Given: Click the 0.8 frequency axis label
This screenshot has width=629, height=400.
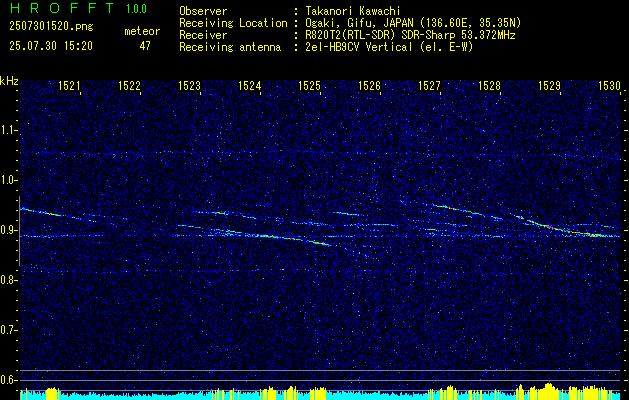Looking at the screenshot, I should click(9, 280).
